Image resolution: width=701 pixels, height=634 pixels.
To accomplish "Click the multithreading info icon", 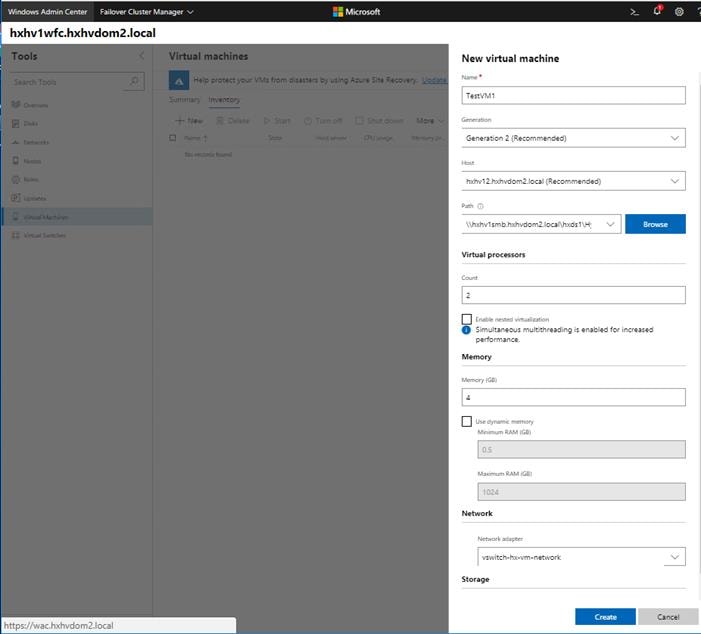I will click(466, 330).
